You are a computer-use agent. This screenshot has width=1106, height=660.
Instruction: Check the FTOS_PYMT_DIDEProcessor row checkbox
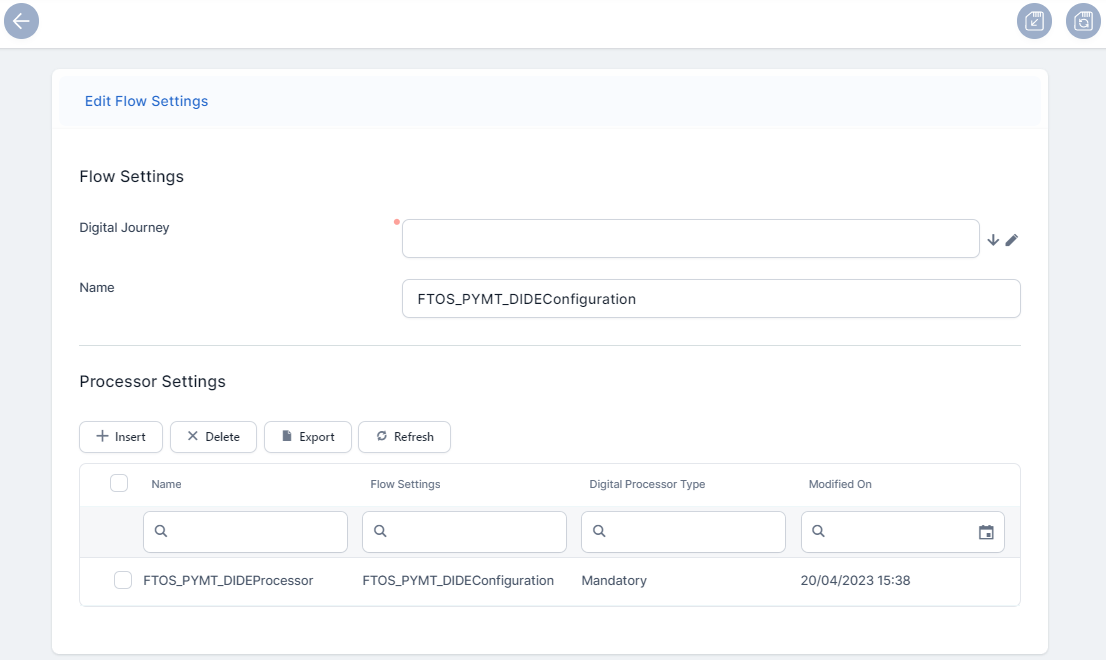tap(123, 580)
